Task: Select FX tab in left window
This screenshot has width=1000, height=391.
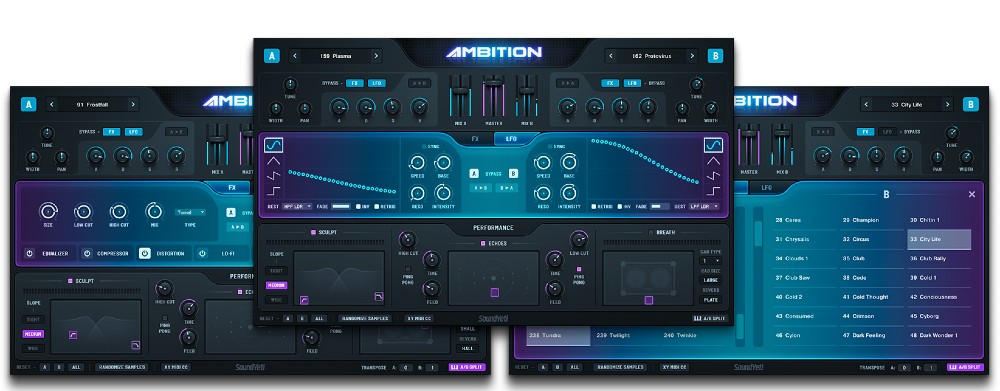Action: point(232,188)
